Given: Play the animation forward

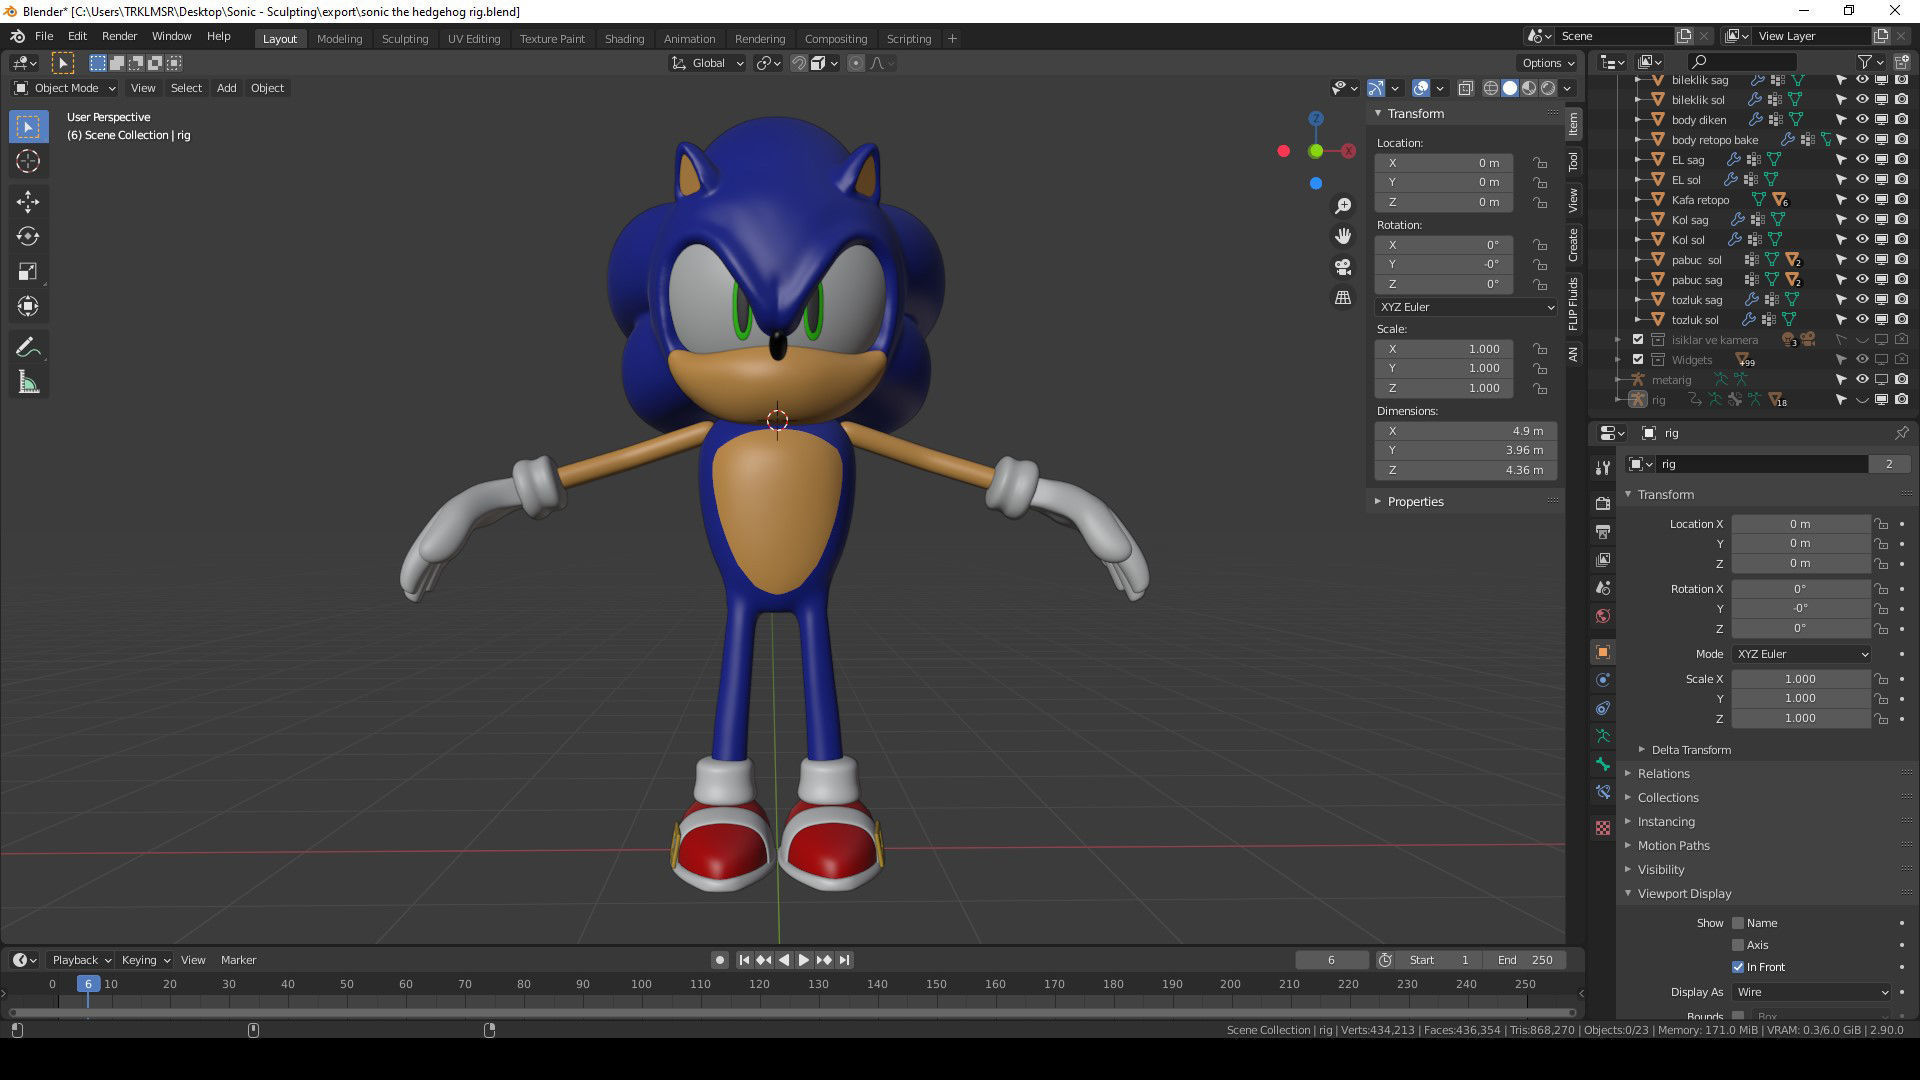Looking at the screenshot, I should 803,960.
